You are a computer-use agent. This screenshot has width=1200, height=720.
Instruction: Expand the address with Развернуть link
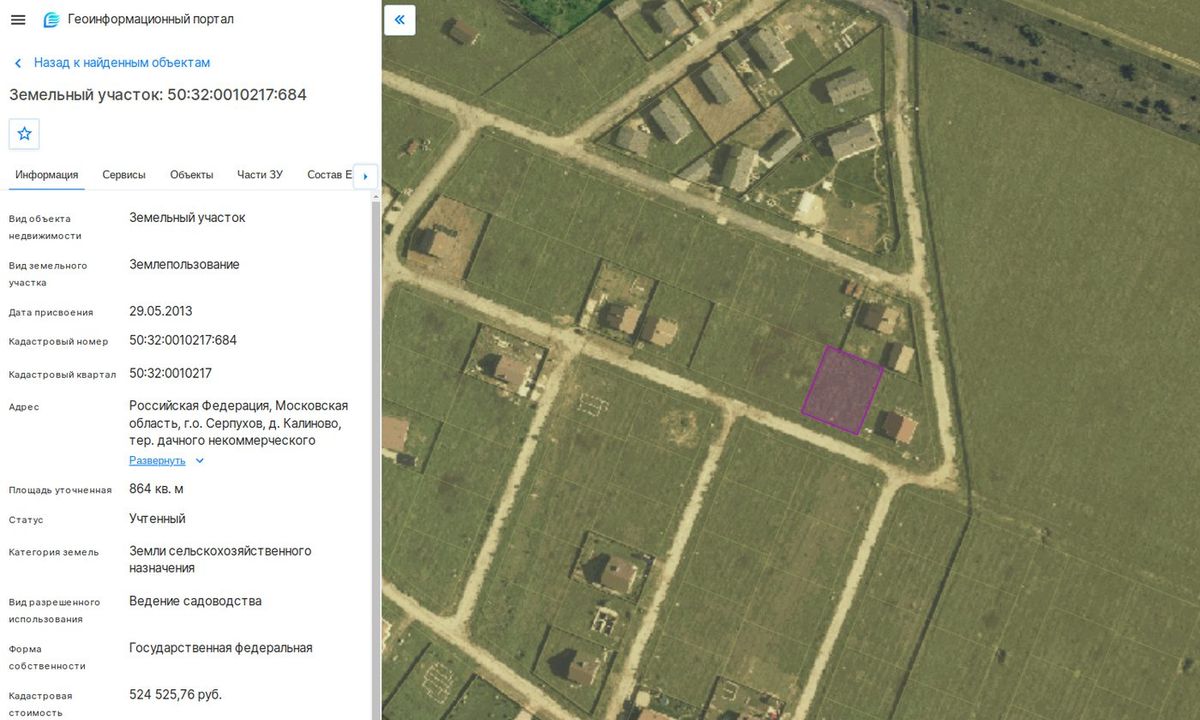[x=157, y=461]
